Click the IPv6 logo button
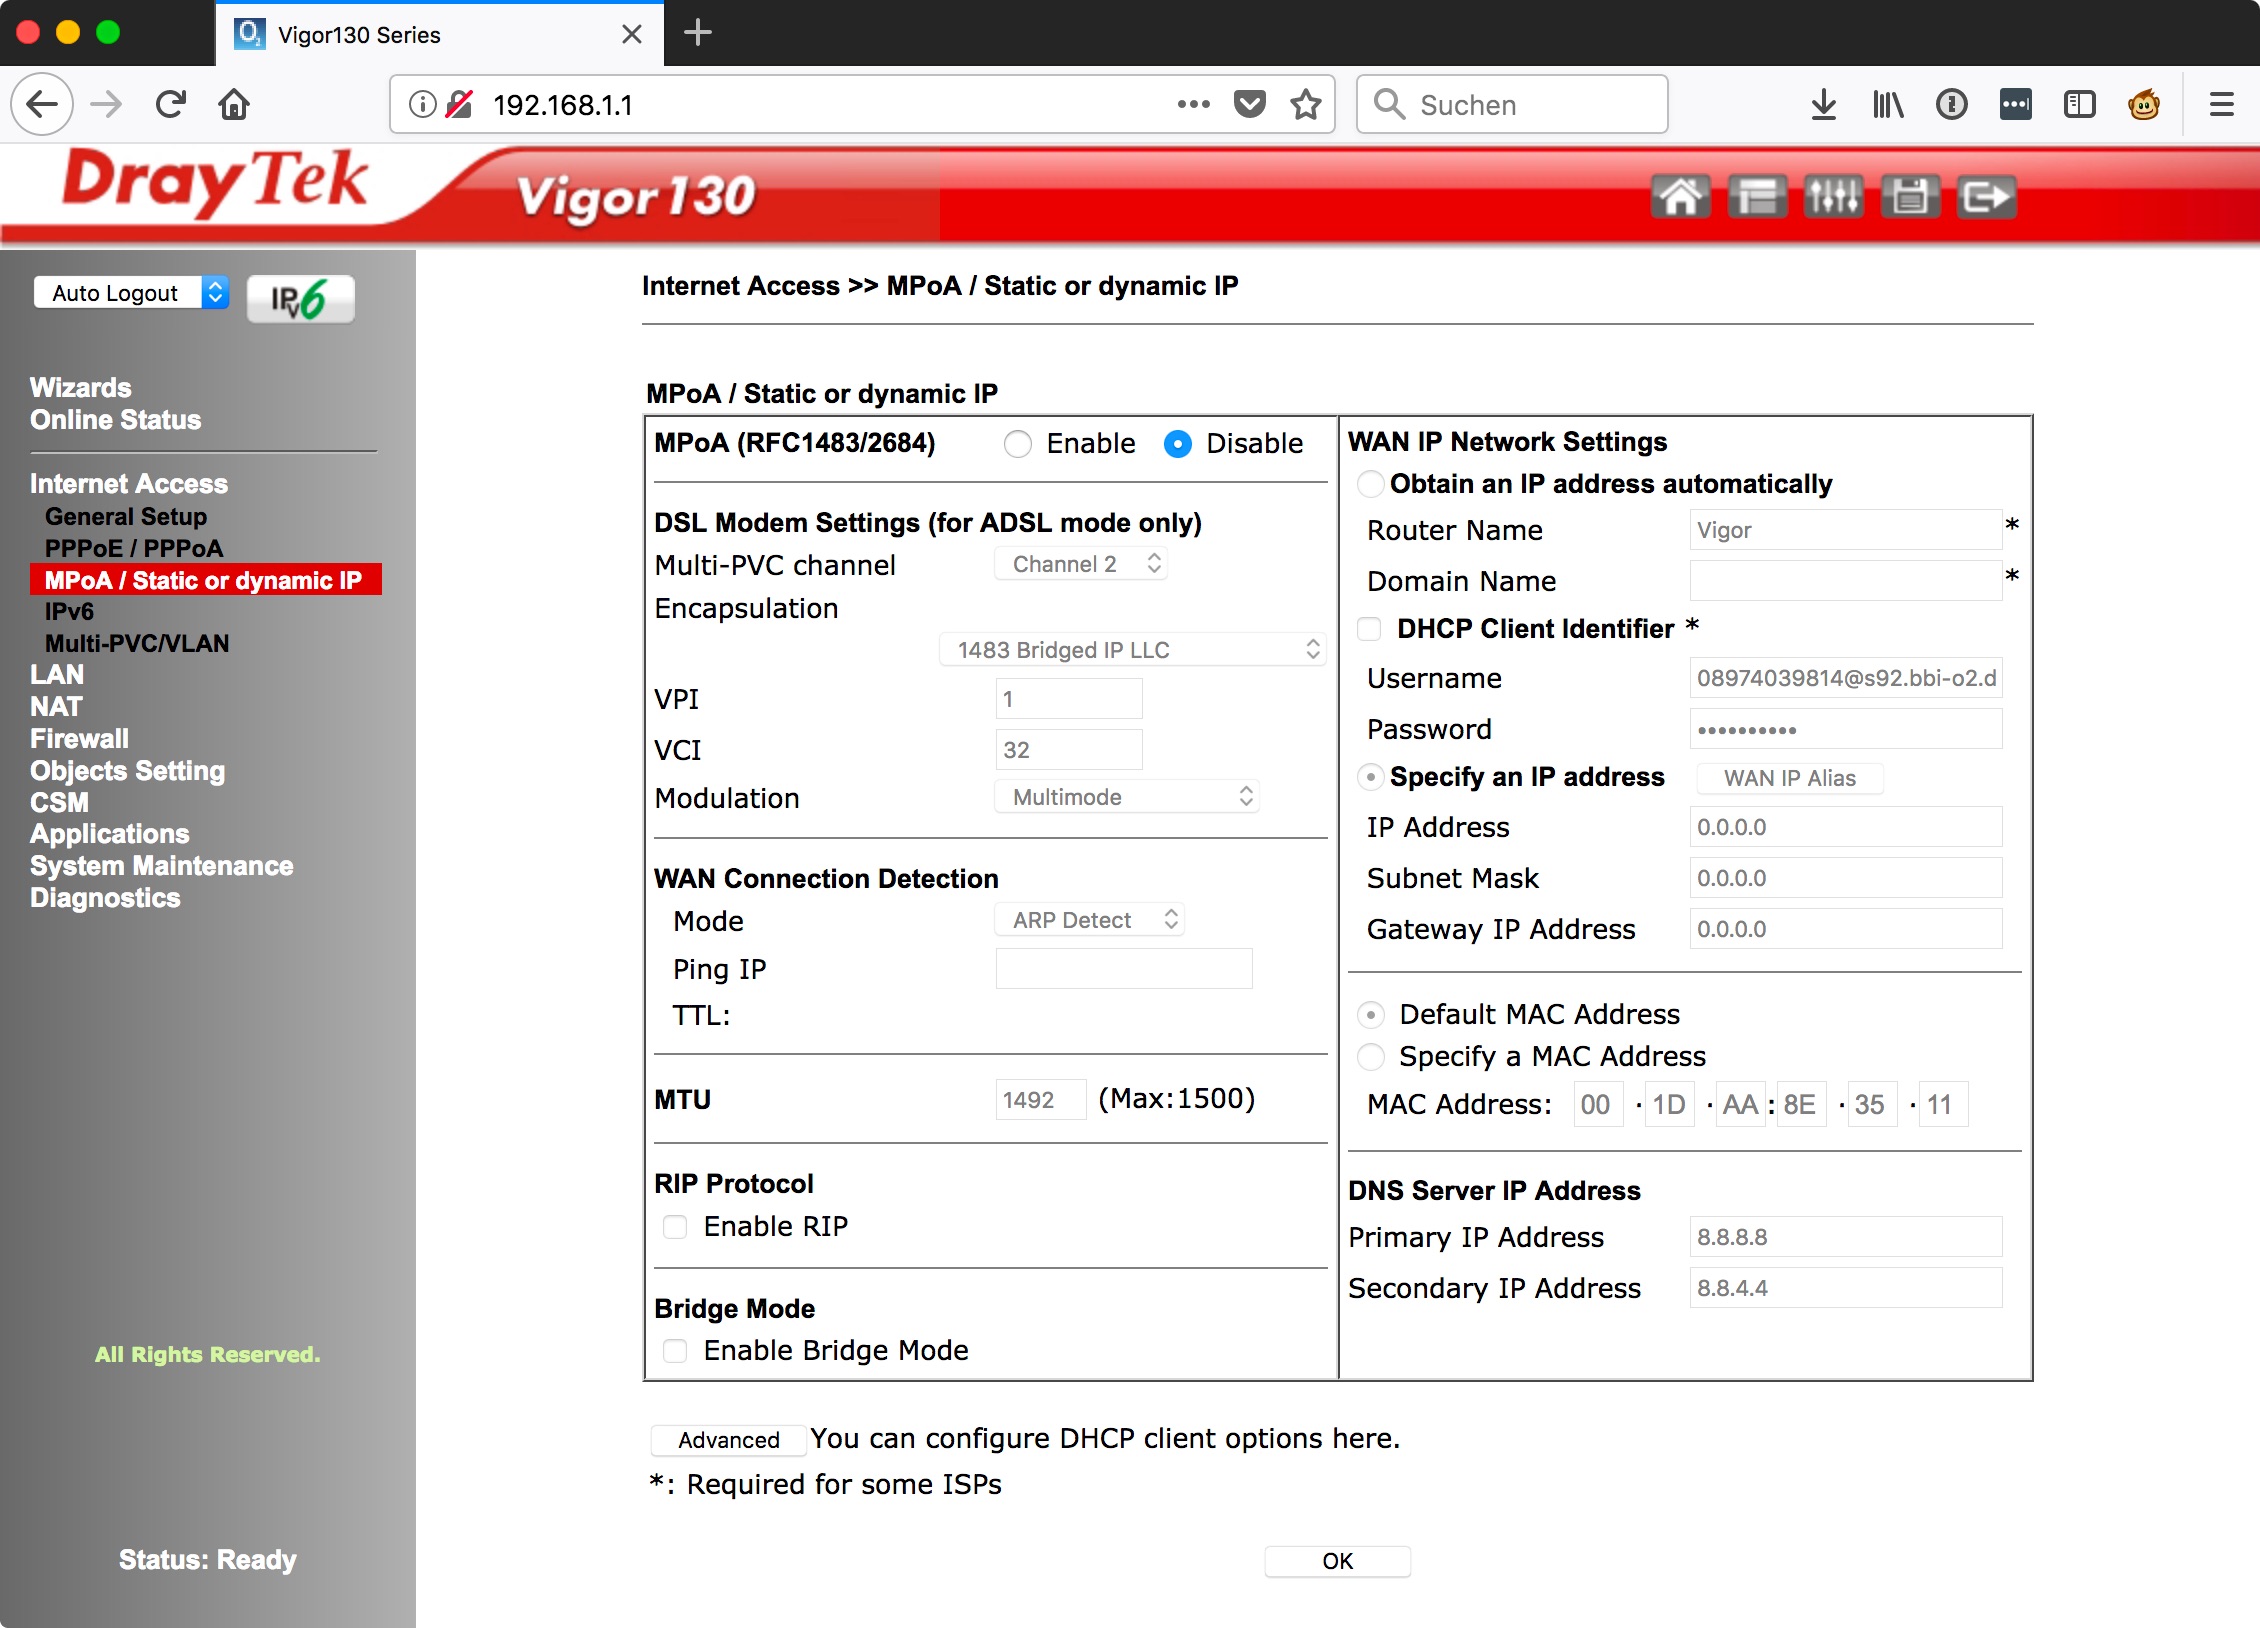2260x1628 pixels. tap(300, 298)
